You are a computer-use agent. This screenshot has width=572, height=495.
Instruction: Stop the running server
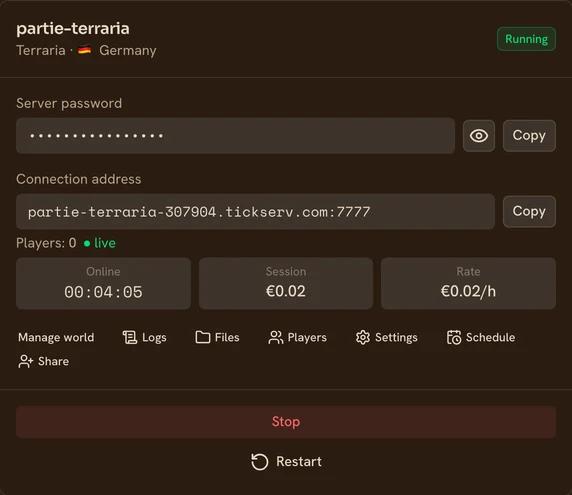point(286,422)
